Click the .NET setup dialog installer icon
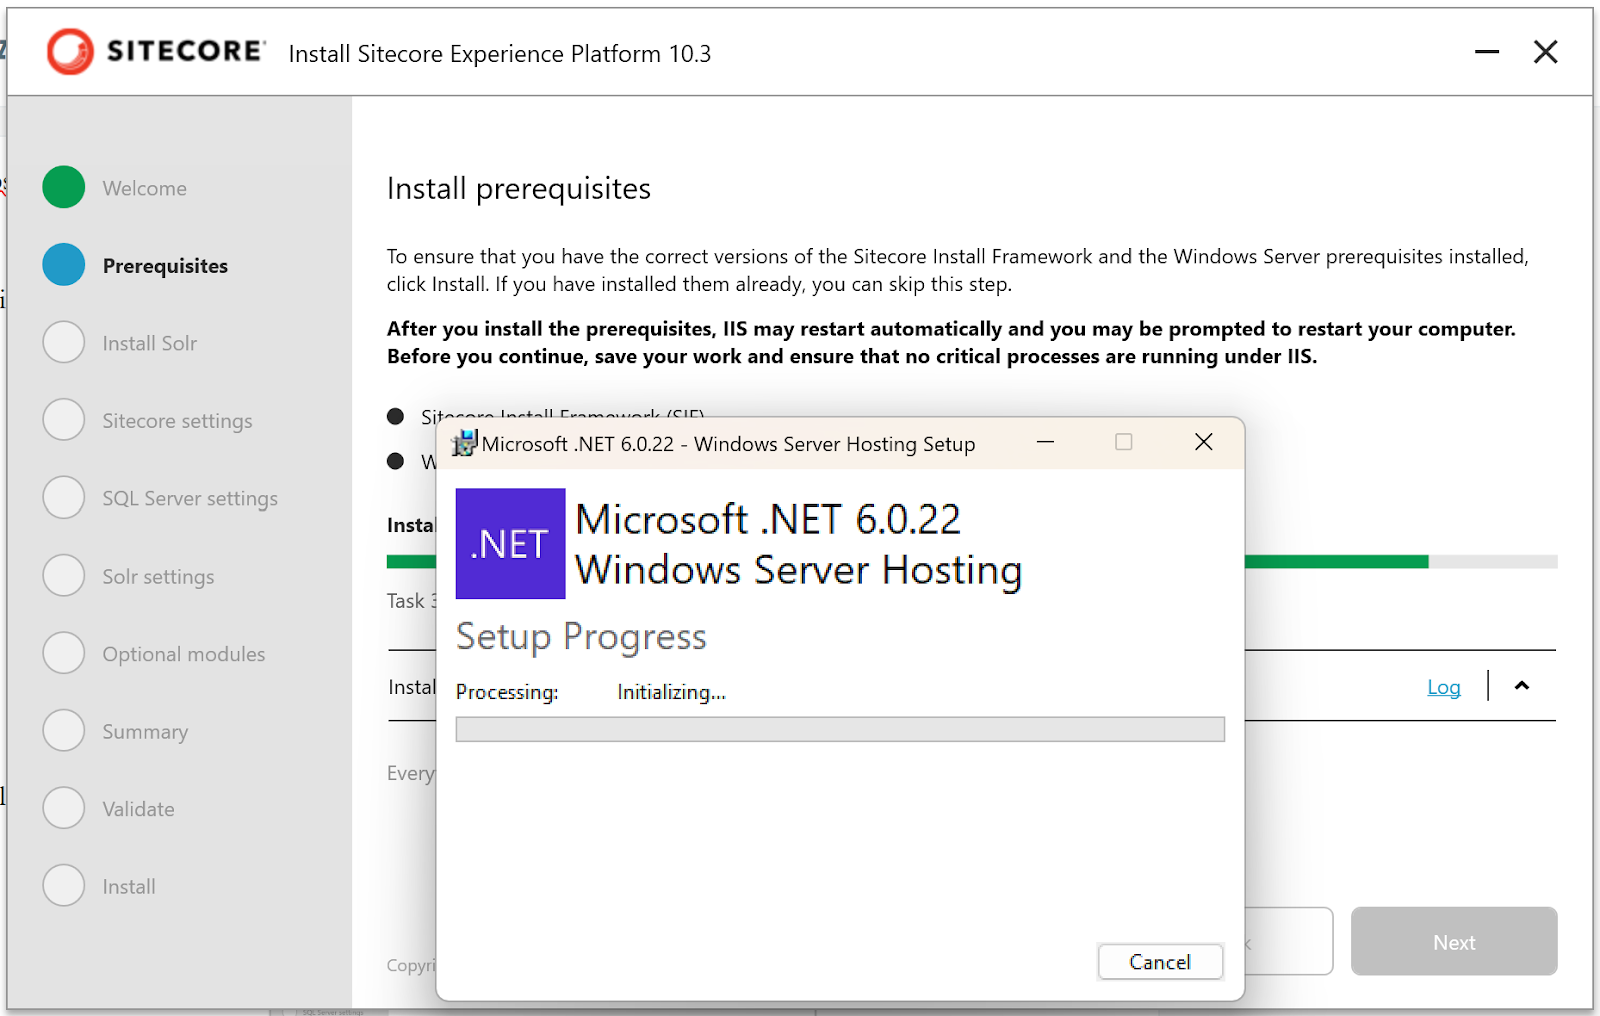This screenshot has height=1016, width=1600. tap(464, 443)
